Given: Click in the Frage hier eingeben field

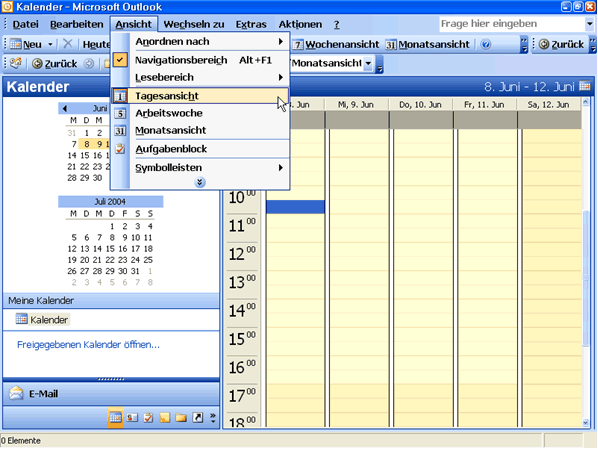Looking at the screenshot, I should pos(512,24).
